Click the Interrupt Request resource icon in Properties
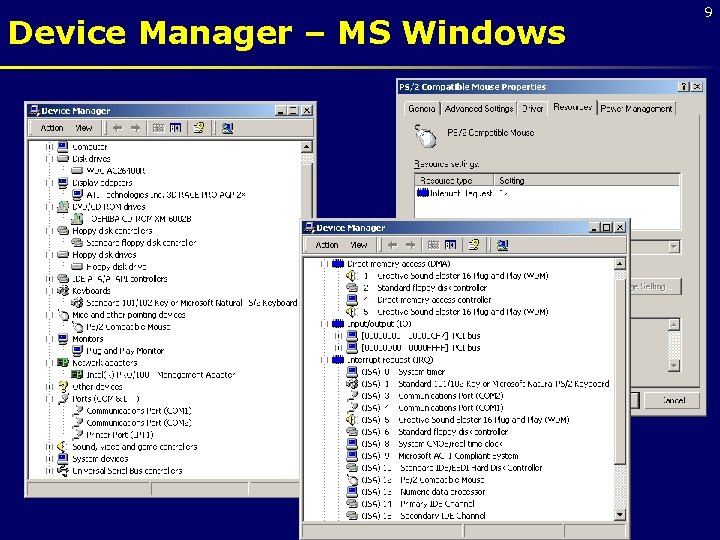This screenshot has height=540, width=720. click(x=422, y=193)
